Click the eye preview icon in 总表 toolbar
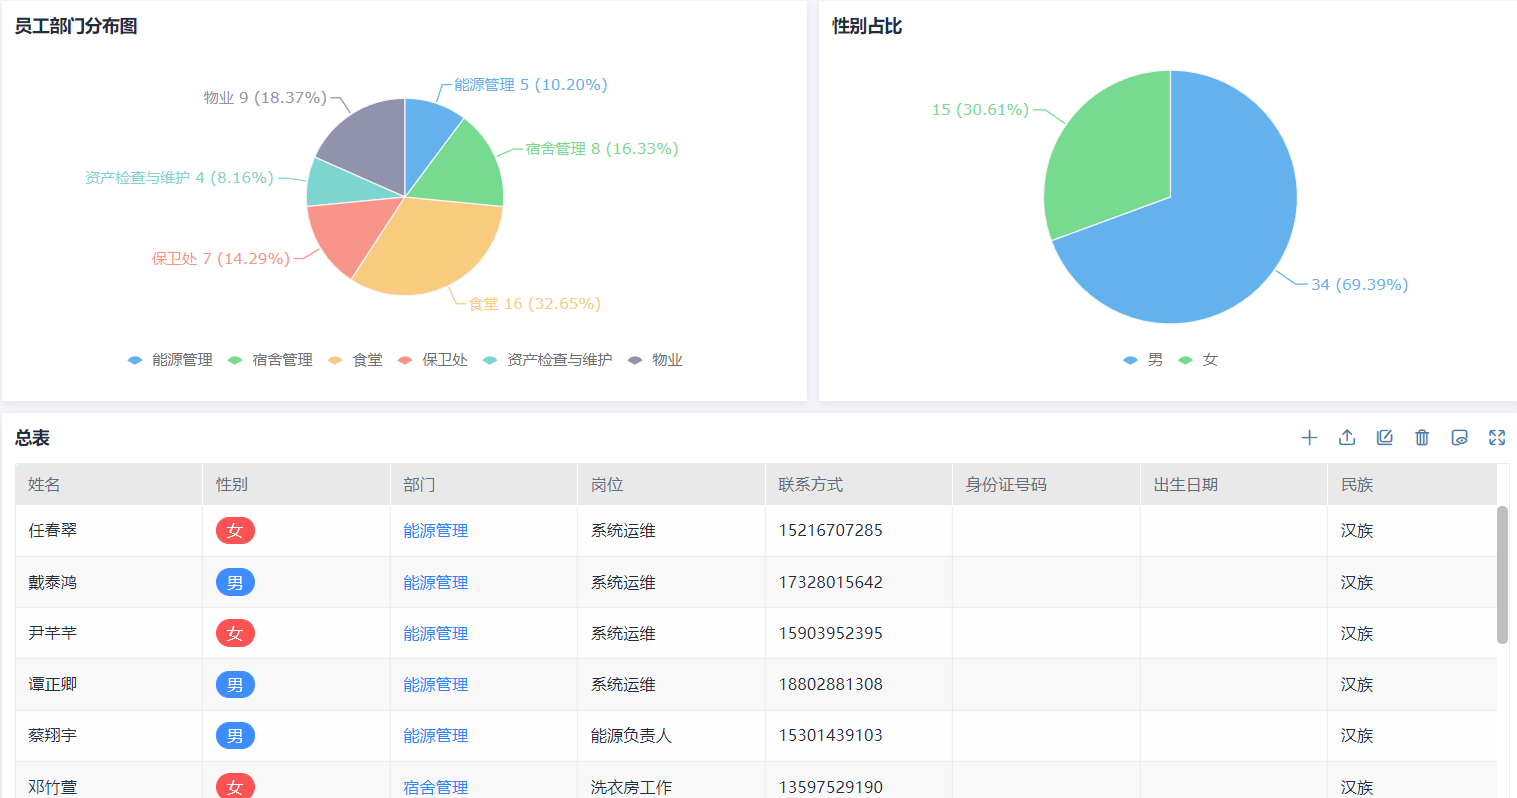The height and width of the screenshot is (798, 1517). [x=1459, y=438]
